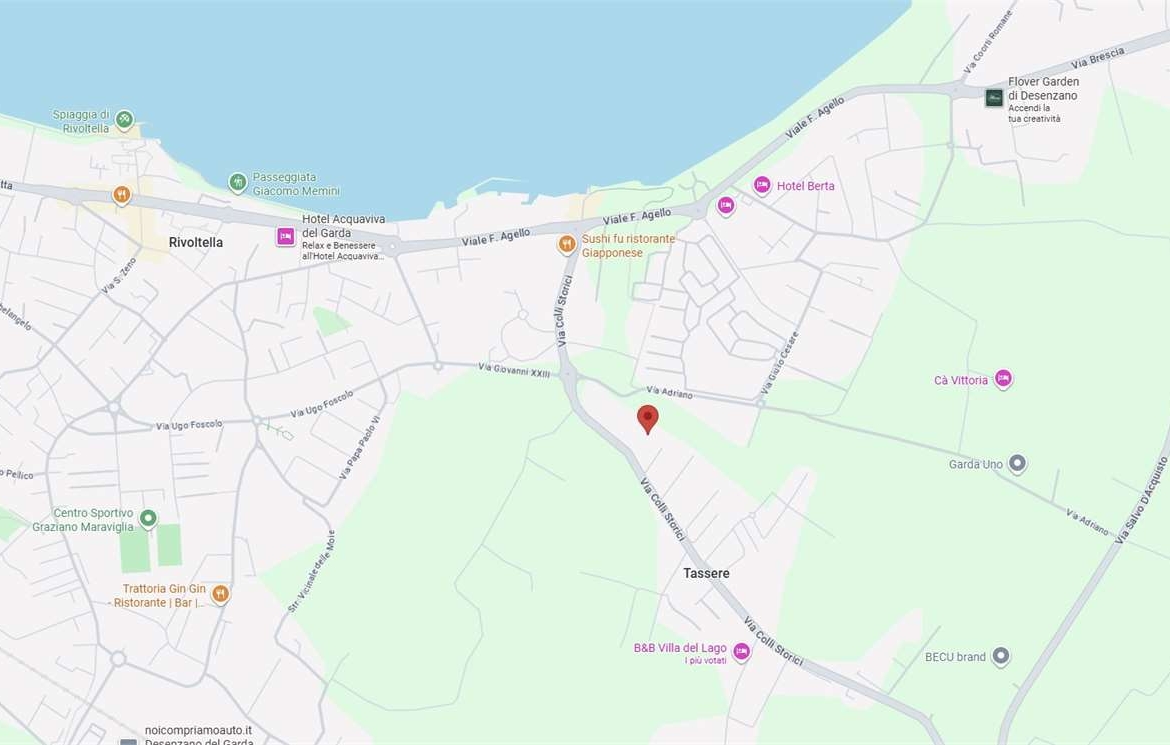This screenshot has width=1170, height=745.
Task: Open the Passeggiata Giacomo Memini park marker
Action: (238, 182)
